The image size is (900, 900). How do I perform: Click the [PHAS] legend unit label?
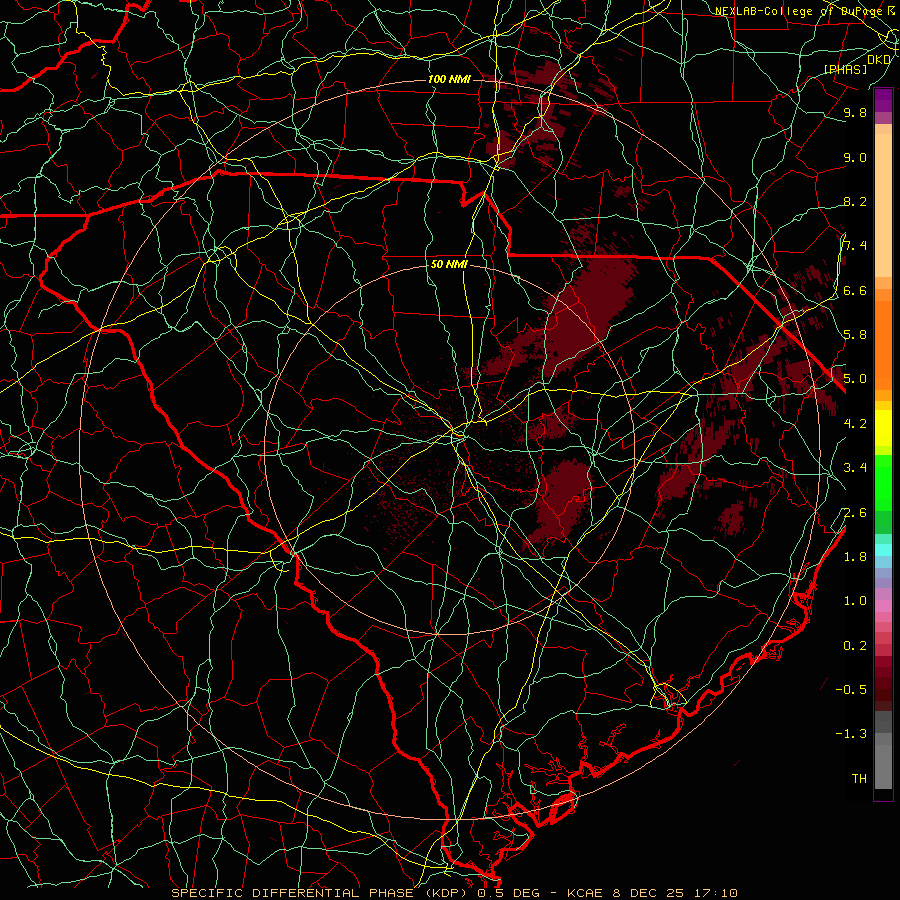[x=845, y=69]
